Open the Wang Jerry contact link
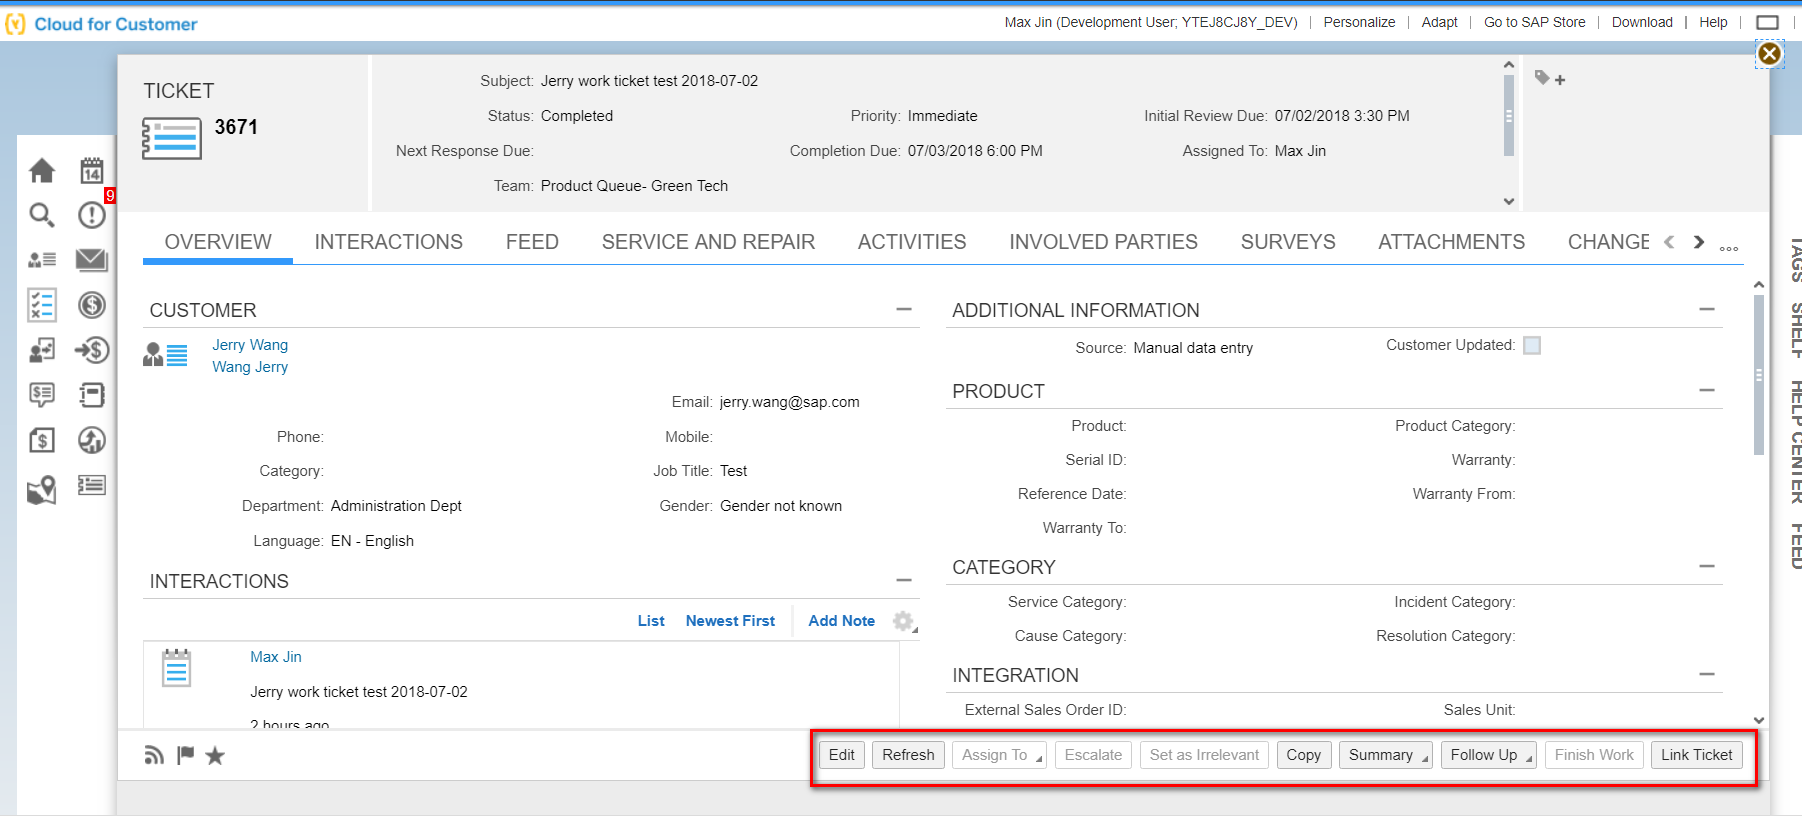This screenshot has height=816, width=1802. 250,367
